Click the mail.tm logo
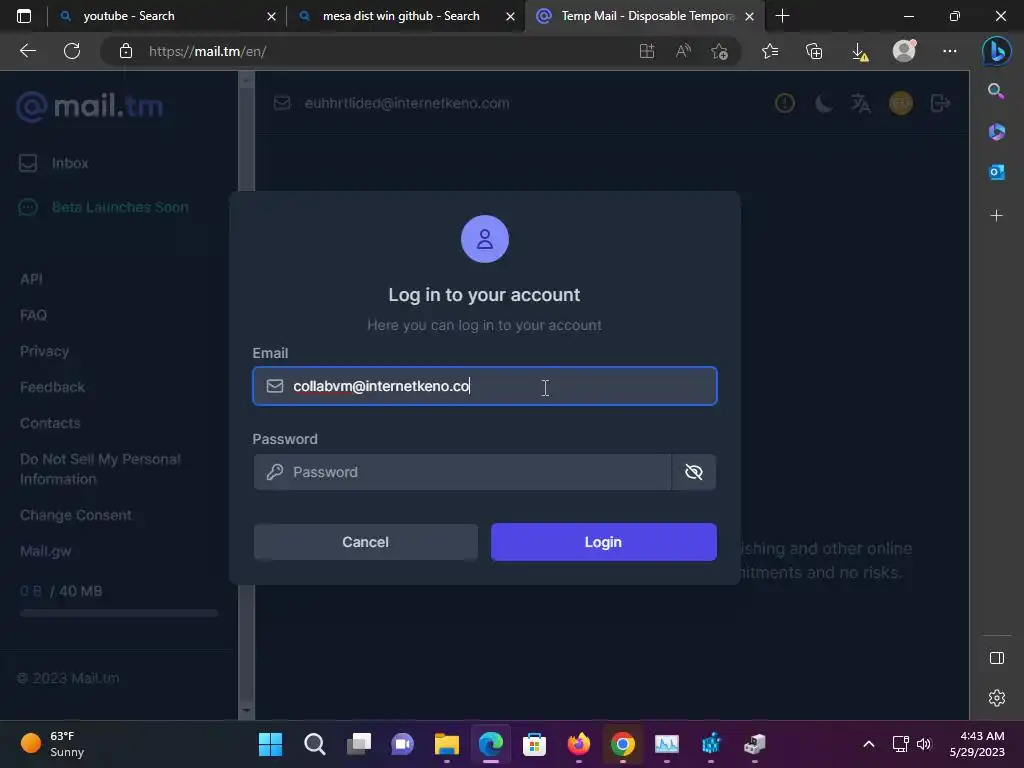The height and width of the screenshot is (768, 1024). [89, 106]
